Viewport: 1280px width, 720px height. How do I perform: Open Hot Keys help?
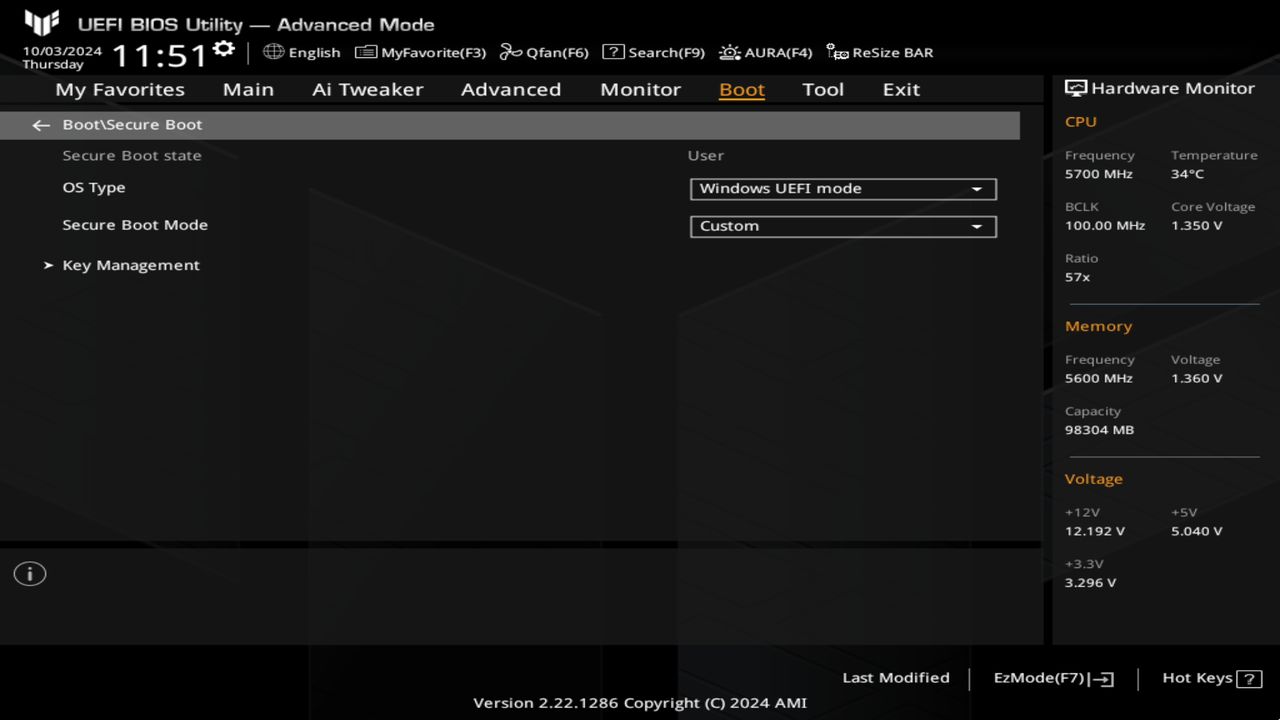1212,678
